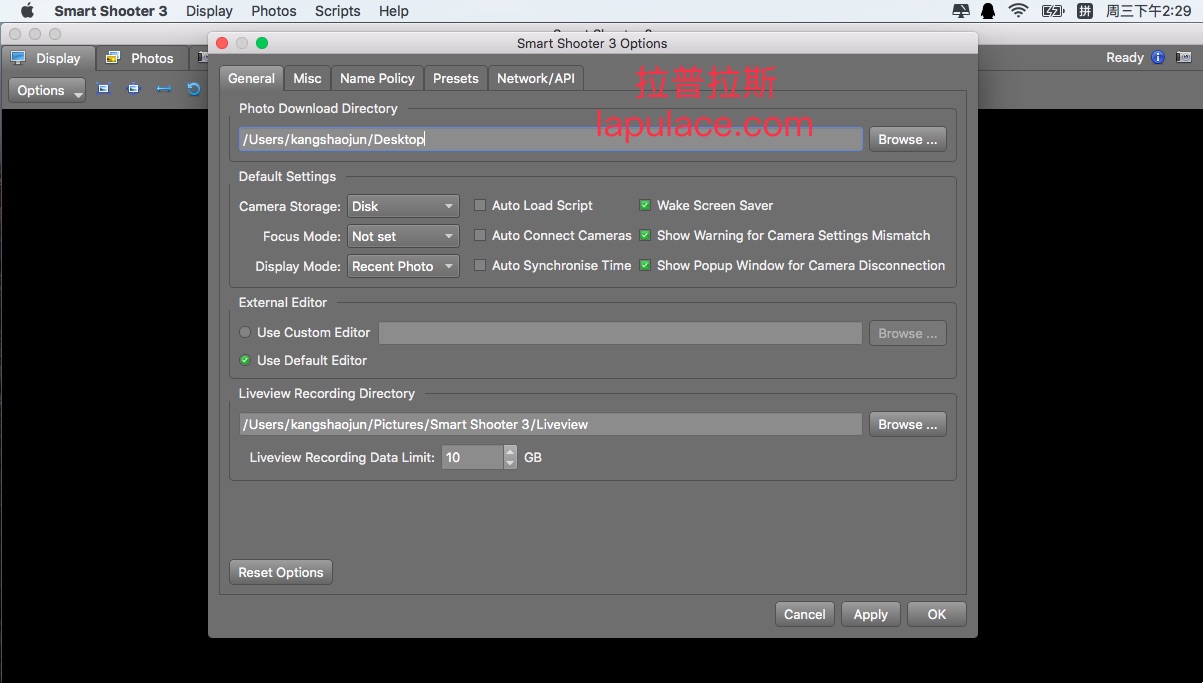This screenshot has width=1203, height=683.
Task: Click the Liveview Recording Data Limit value field
Action: pos(473,457)
